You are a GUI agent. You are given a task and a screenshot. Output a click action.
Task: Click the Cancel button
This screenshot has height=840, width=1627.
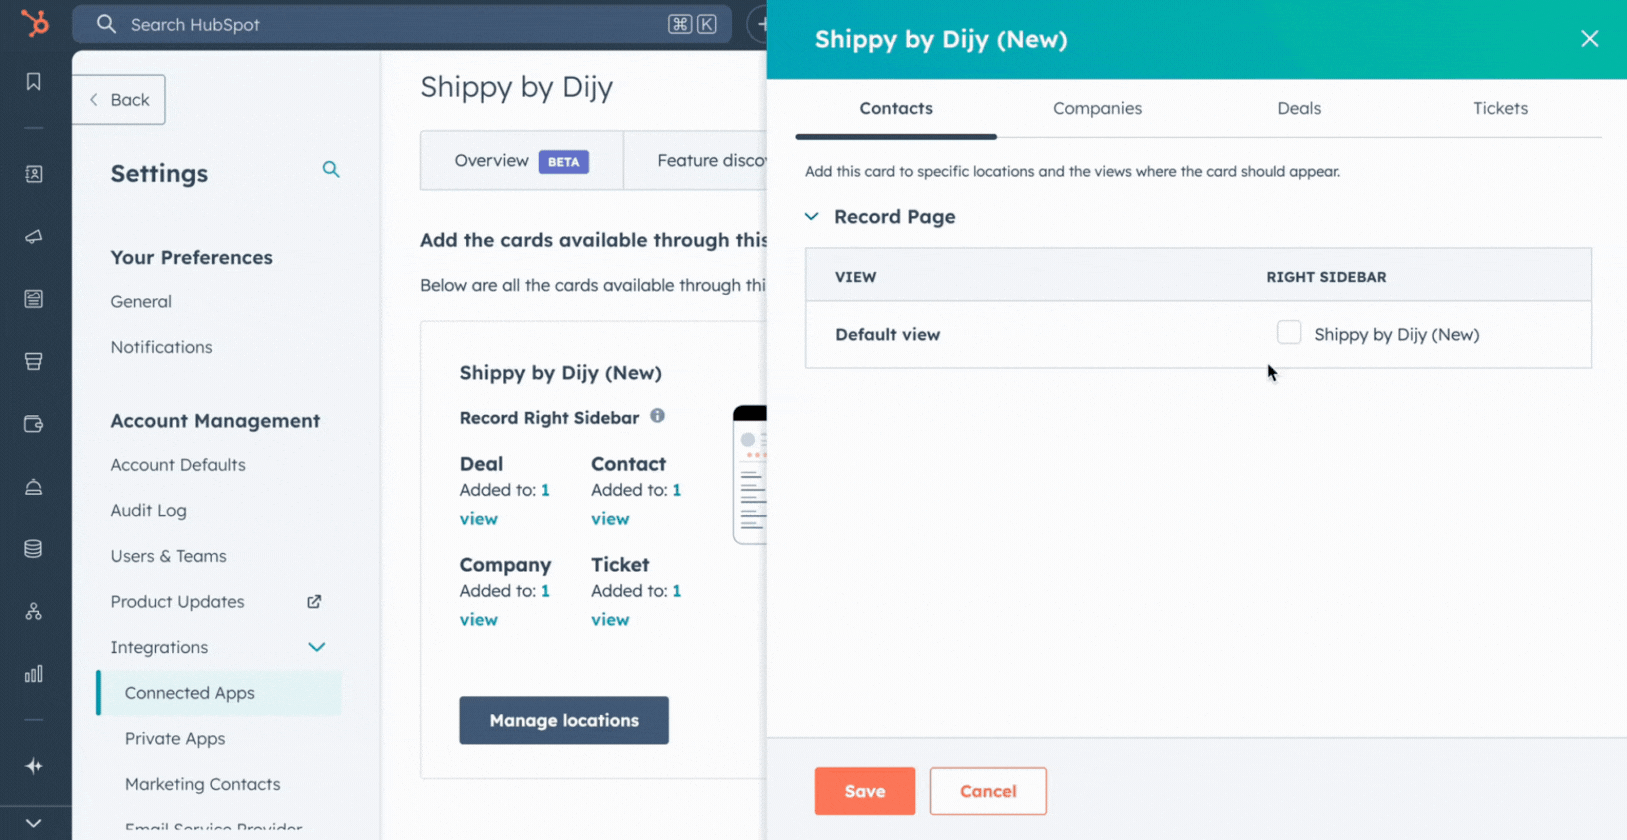coord(987,791)
